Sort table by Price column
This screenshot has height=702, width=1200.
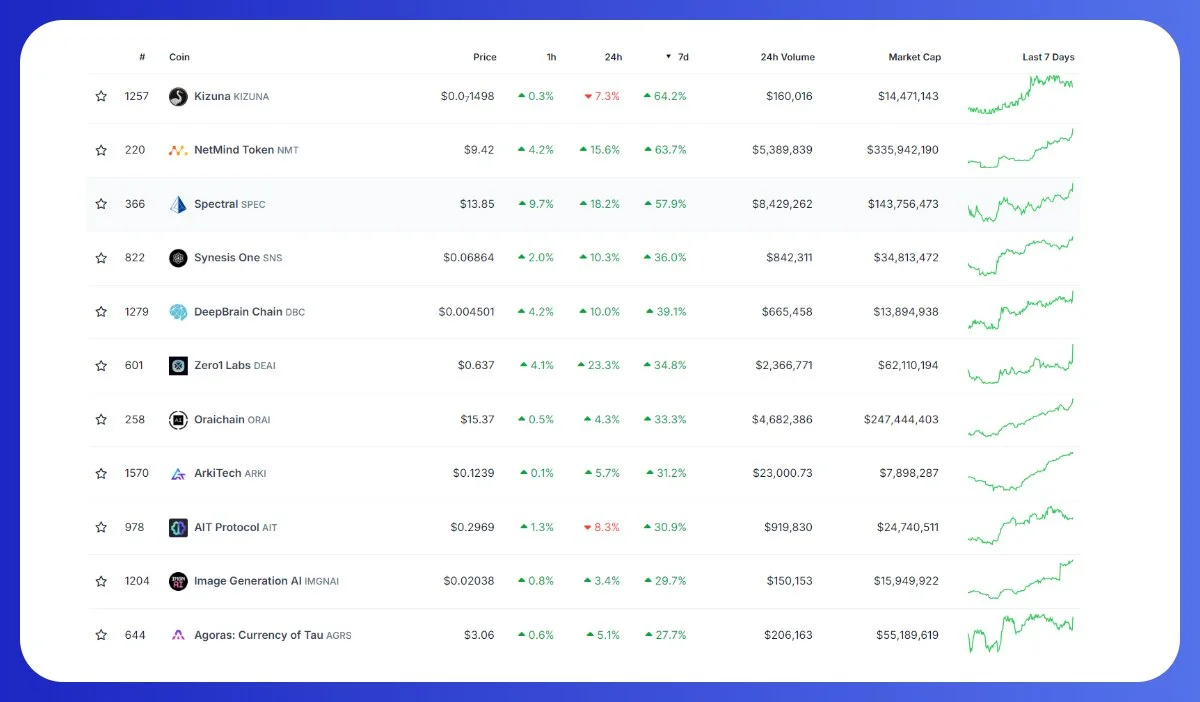tap(485, 57)
